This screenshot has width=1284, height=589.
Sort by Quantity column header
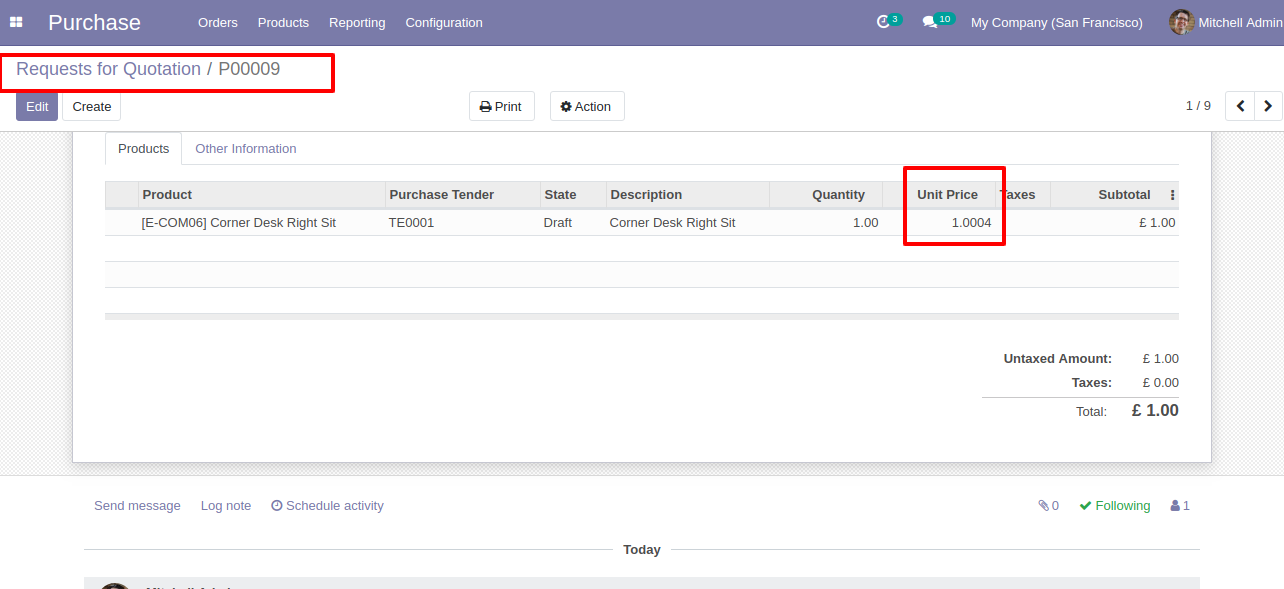826,195
